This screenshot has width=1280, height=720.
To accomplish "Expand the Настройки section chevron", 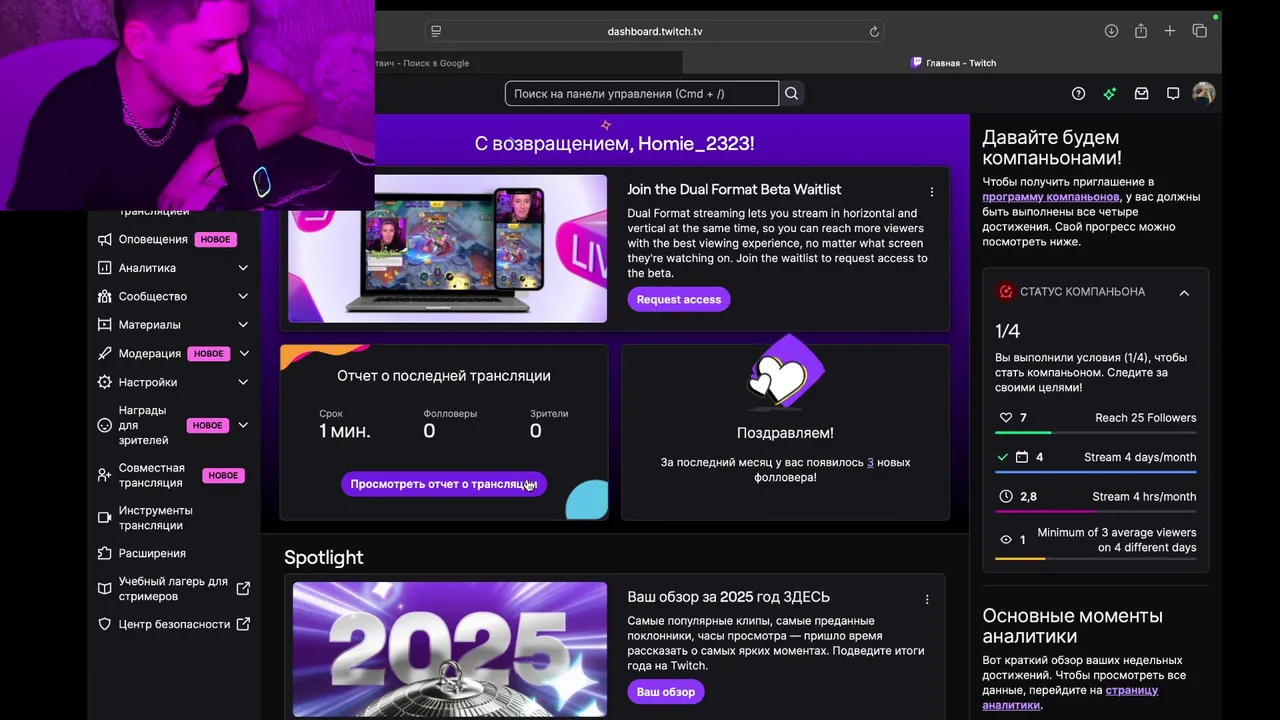I will 243,382.
